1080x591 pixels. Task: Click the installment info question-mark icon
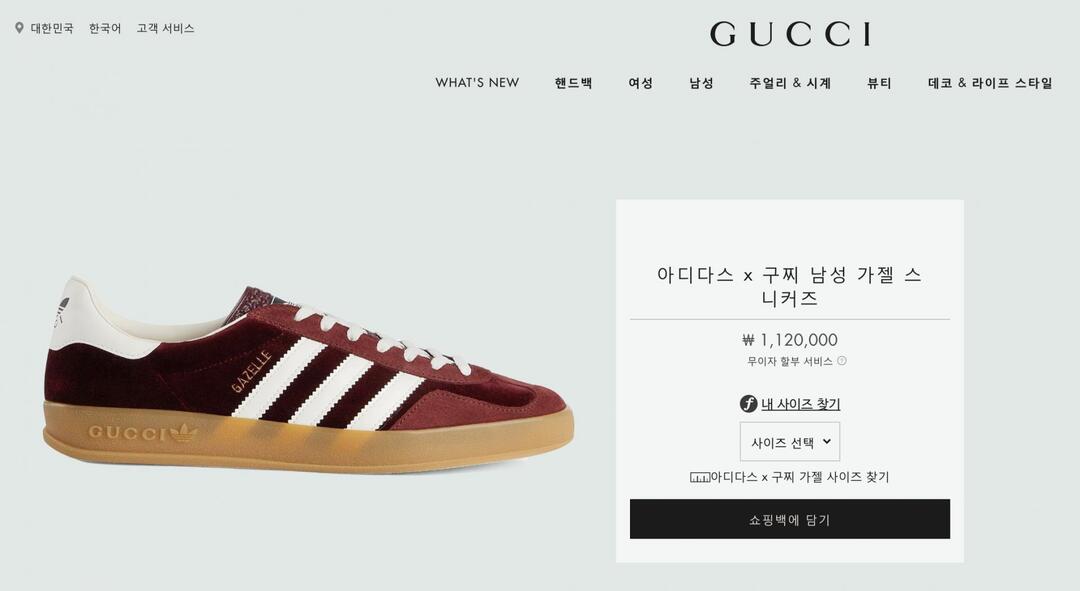click(x=842, y=361)
